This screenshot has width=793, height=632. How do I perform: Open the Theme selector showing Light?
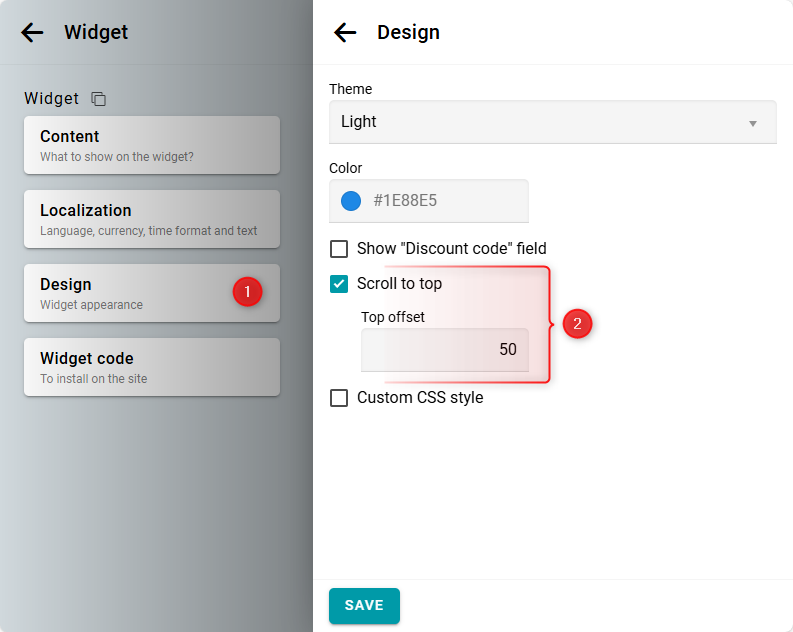[x=552, y=122]
